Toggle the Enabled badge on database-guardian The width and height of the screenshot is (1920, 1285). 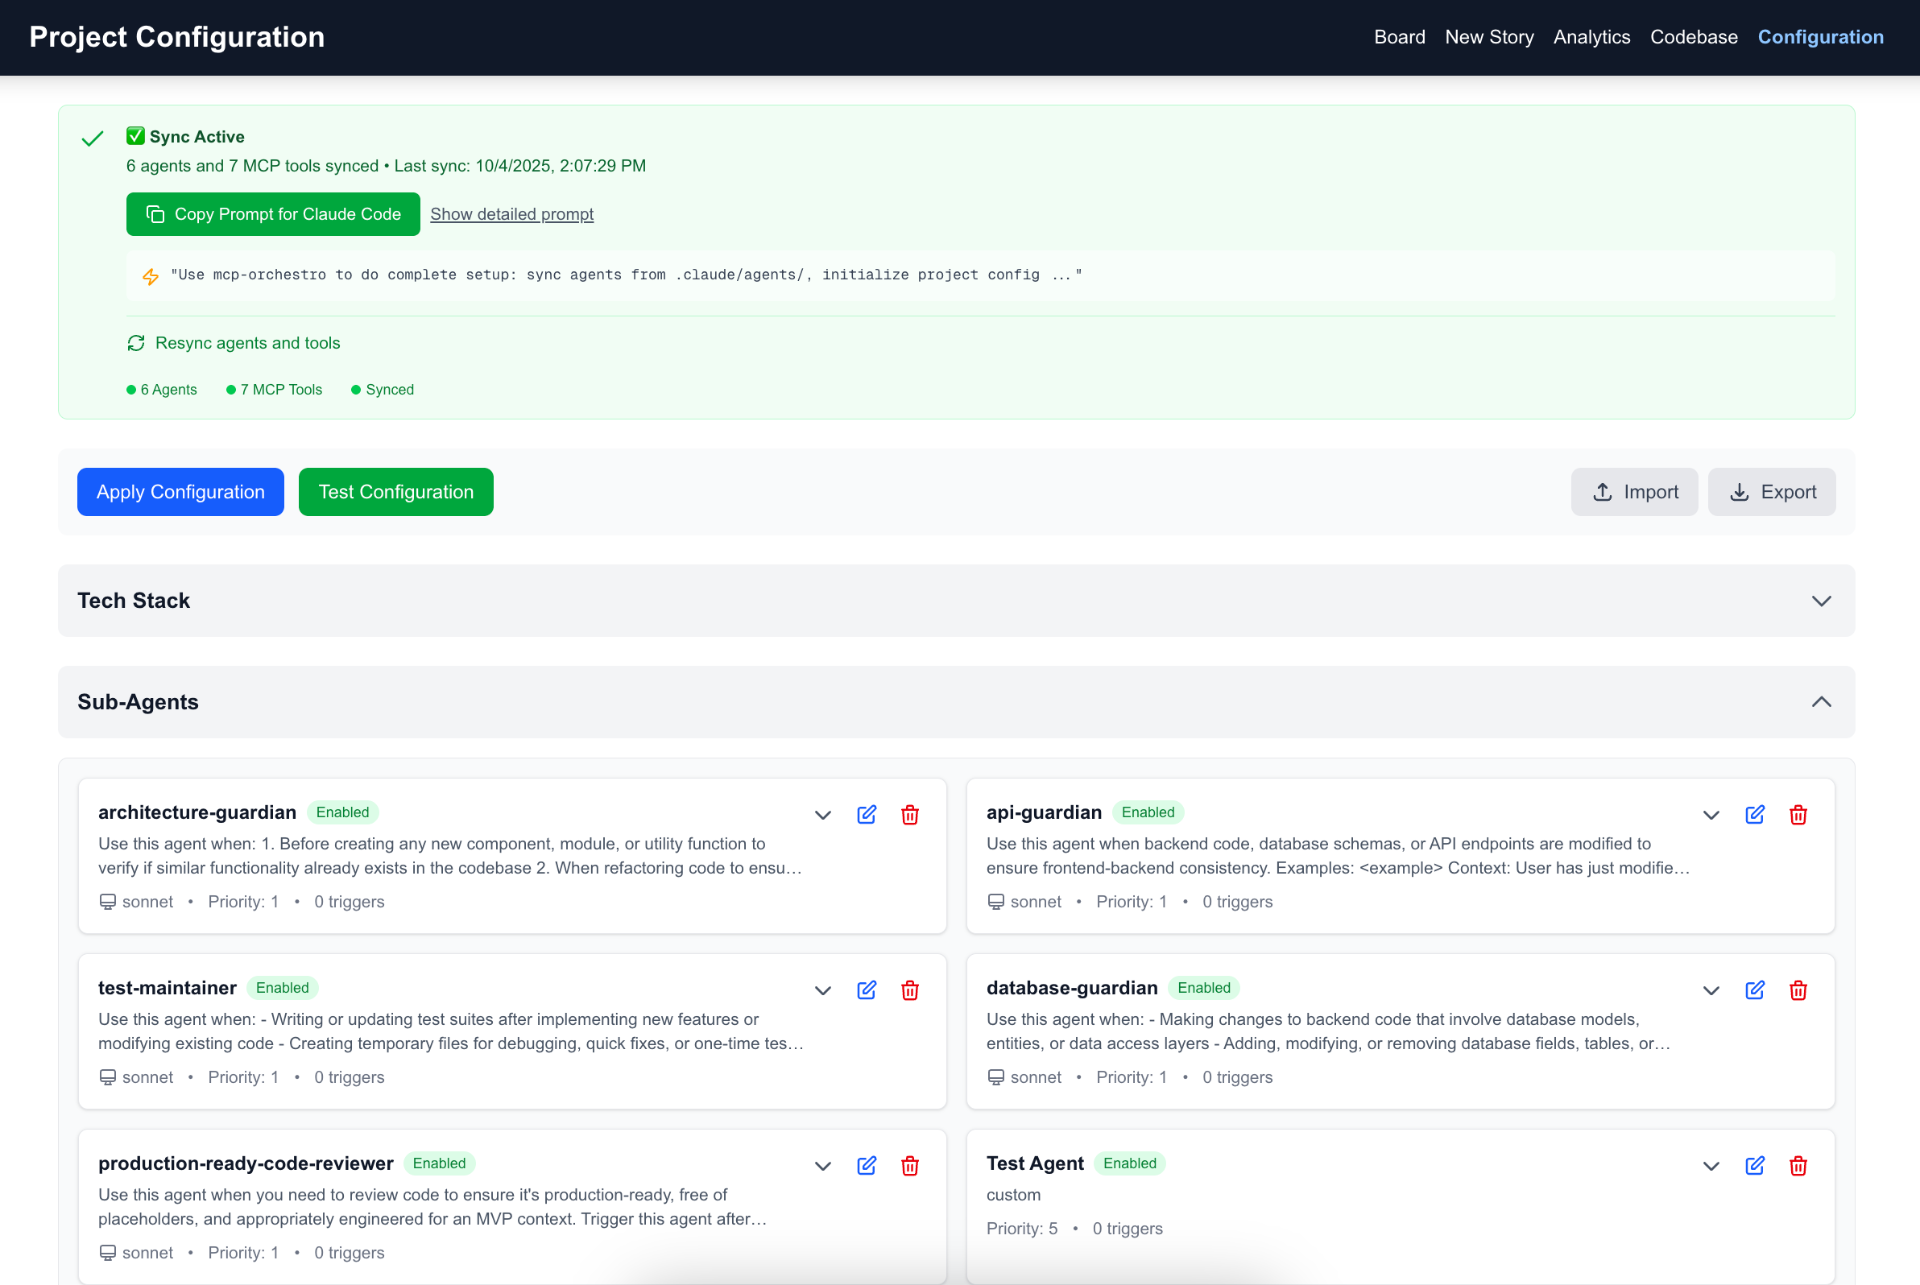pyautogui.click(x=1203, y=988)
